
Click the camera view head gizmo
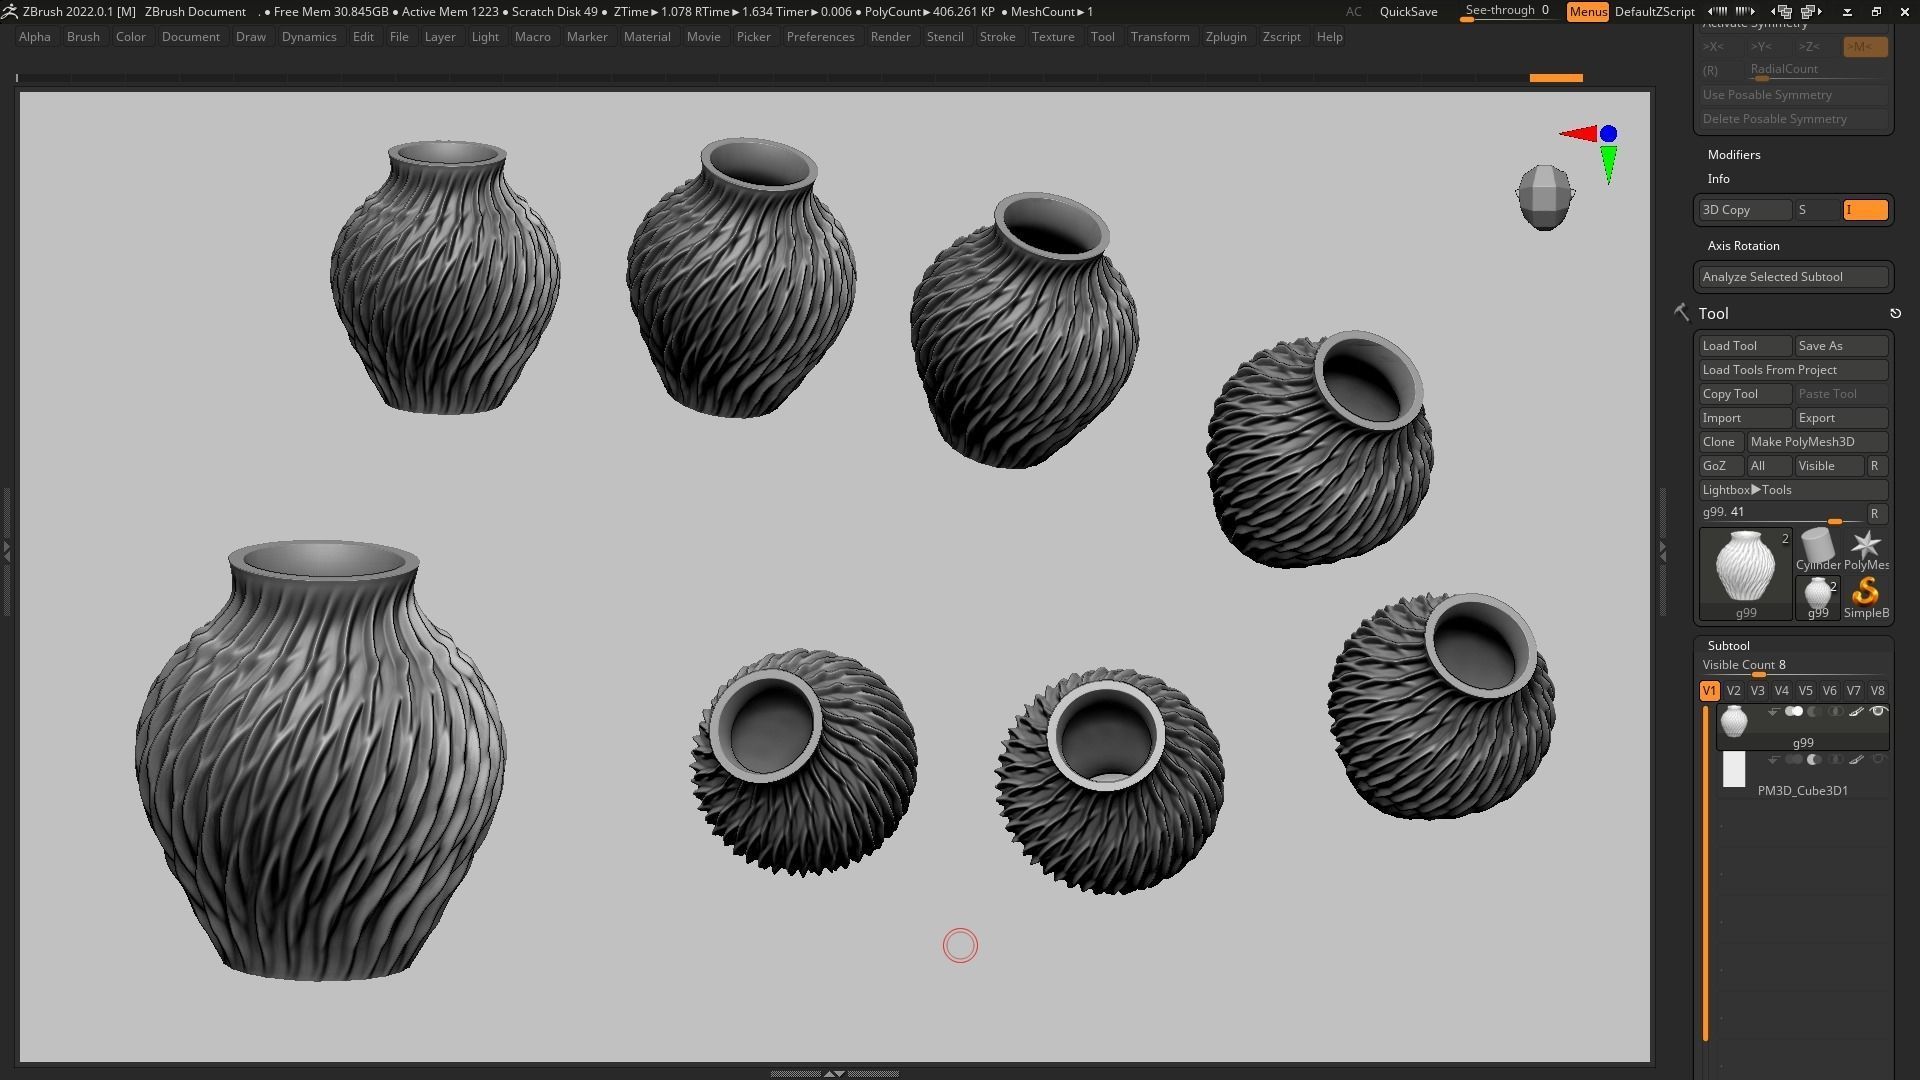(x=1544, y=197)
